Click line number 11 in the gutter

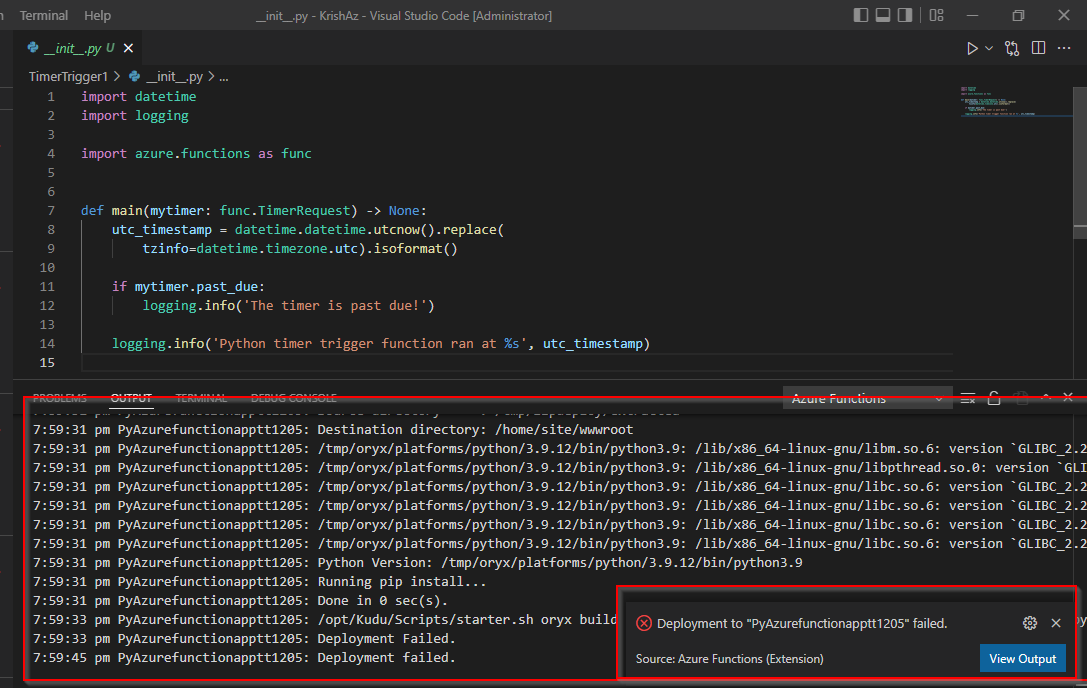click(x=47, y=286)
